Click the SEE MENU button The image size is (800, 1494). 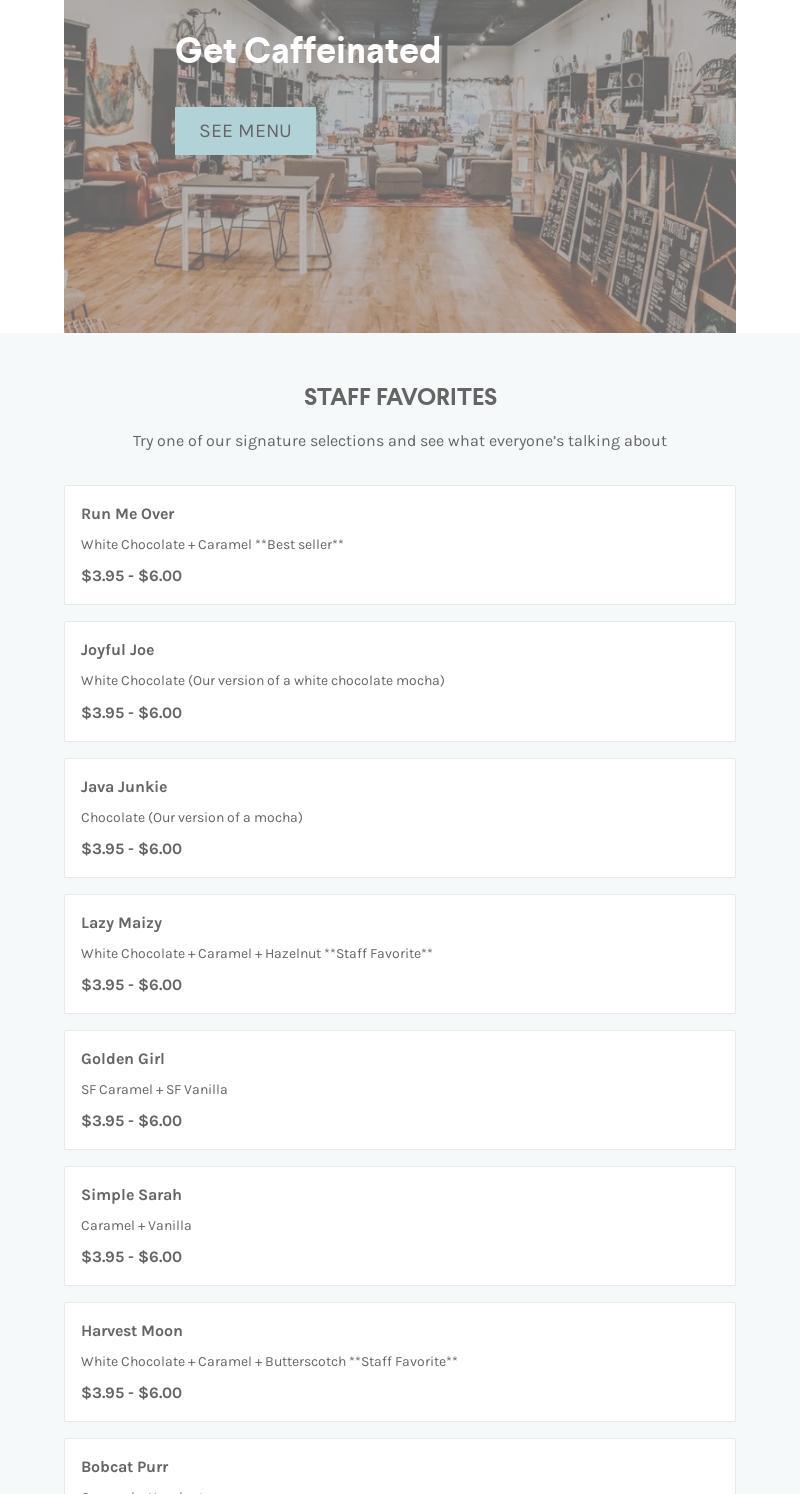(245, 131)
